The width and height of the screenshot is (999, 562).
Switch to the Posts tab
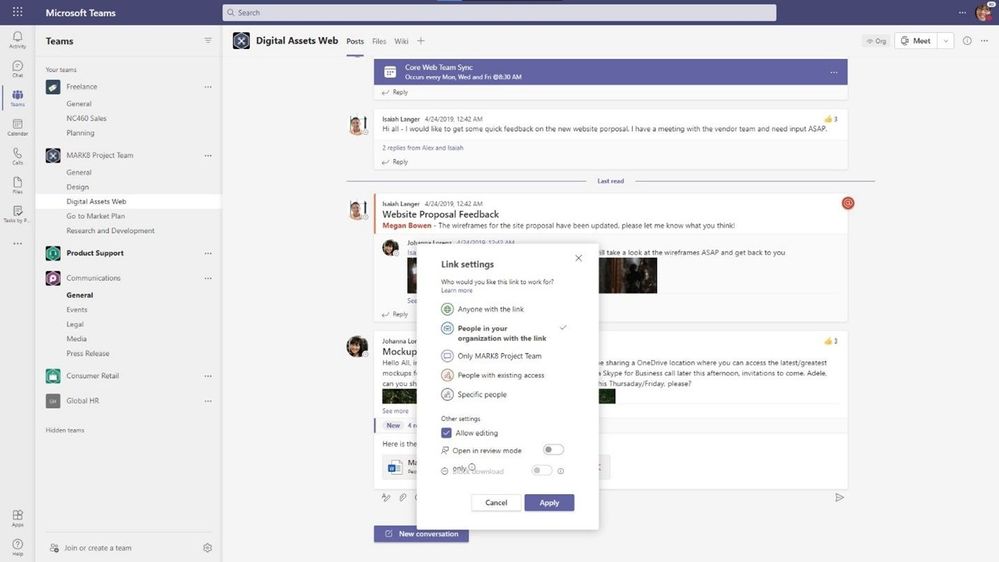pyautogui.click(x=355, y=41)
